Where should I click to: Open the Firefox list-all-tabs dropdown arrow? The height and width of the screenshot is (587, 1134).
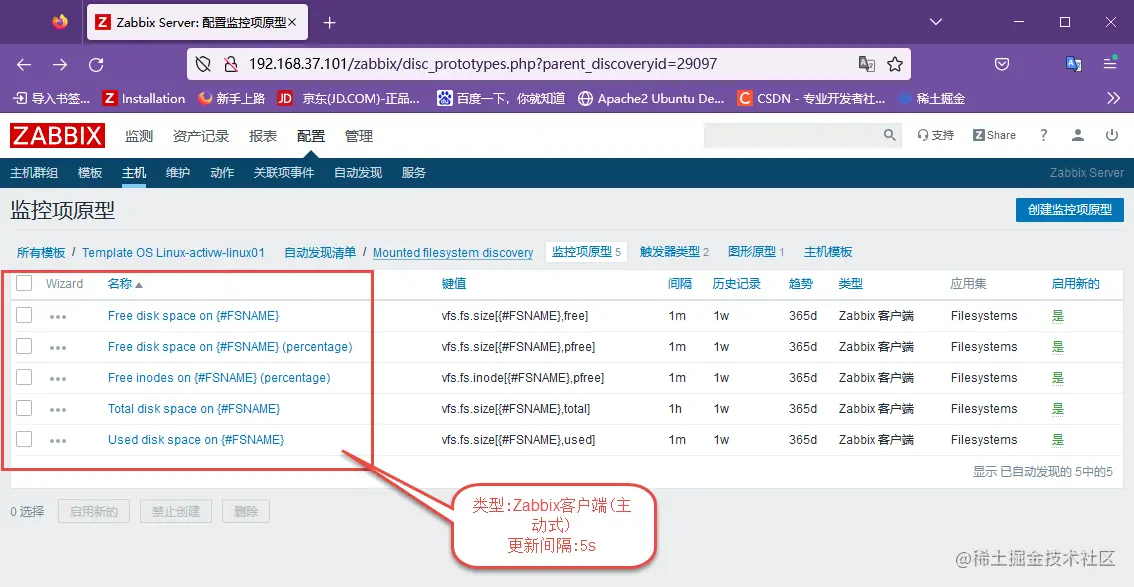[936, 21]
